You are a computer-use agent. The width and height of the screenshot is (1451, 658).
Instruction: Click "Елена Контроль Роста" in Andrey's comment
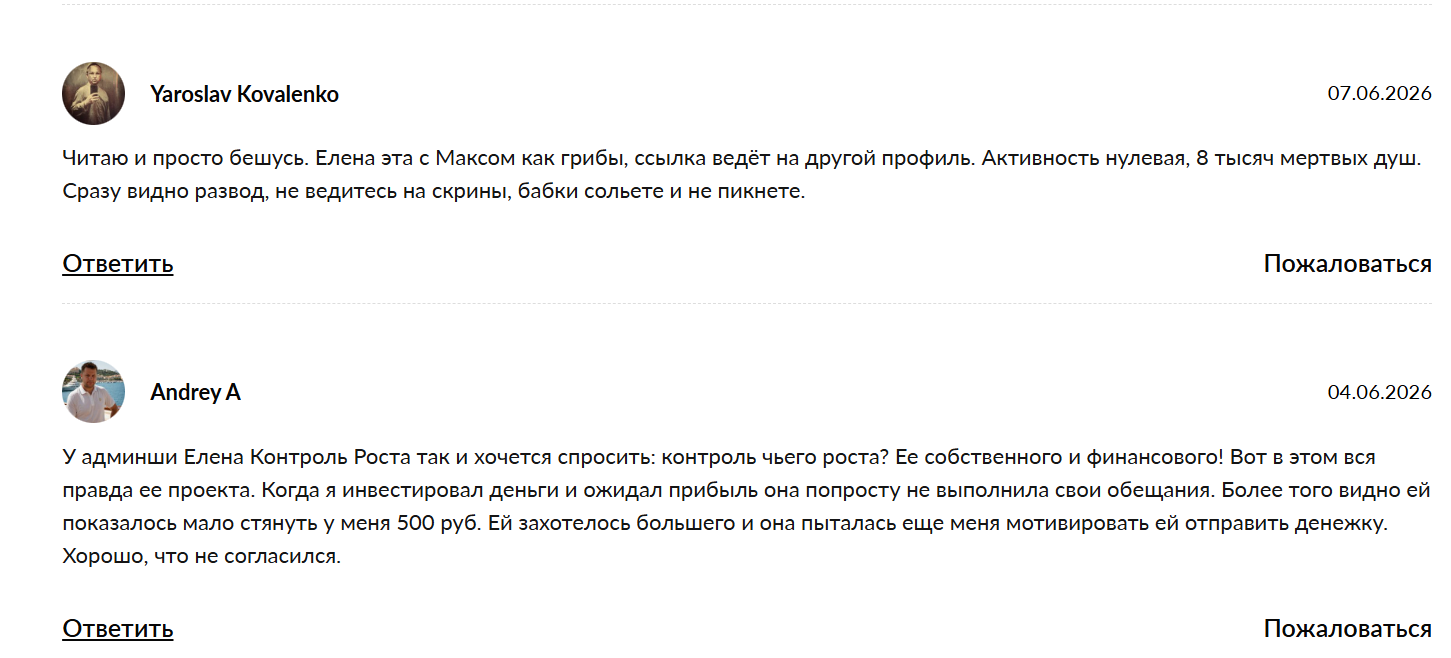click(288, 457)
